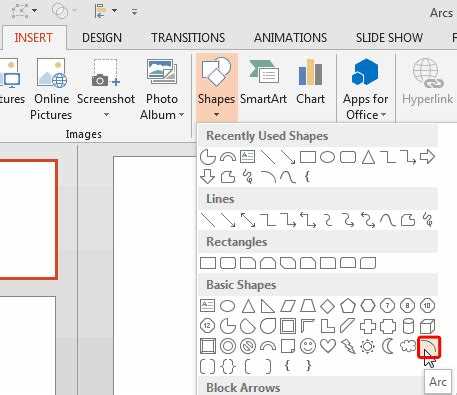457x395 pixels.
Task: Select the Double Arrow line
Action: 248,220
